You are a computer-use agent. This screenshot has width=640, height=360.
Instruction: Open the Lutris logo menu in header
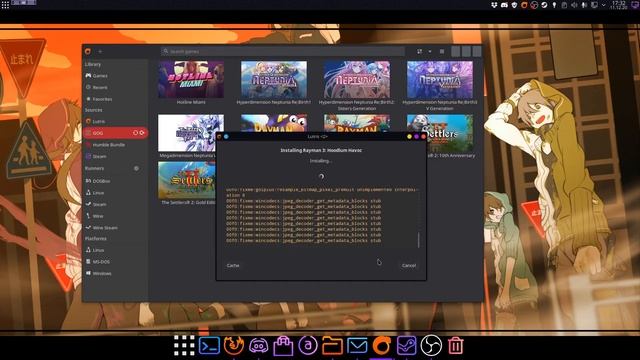tap(88, 51)
